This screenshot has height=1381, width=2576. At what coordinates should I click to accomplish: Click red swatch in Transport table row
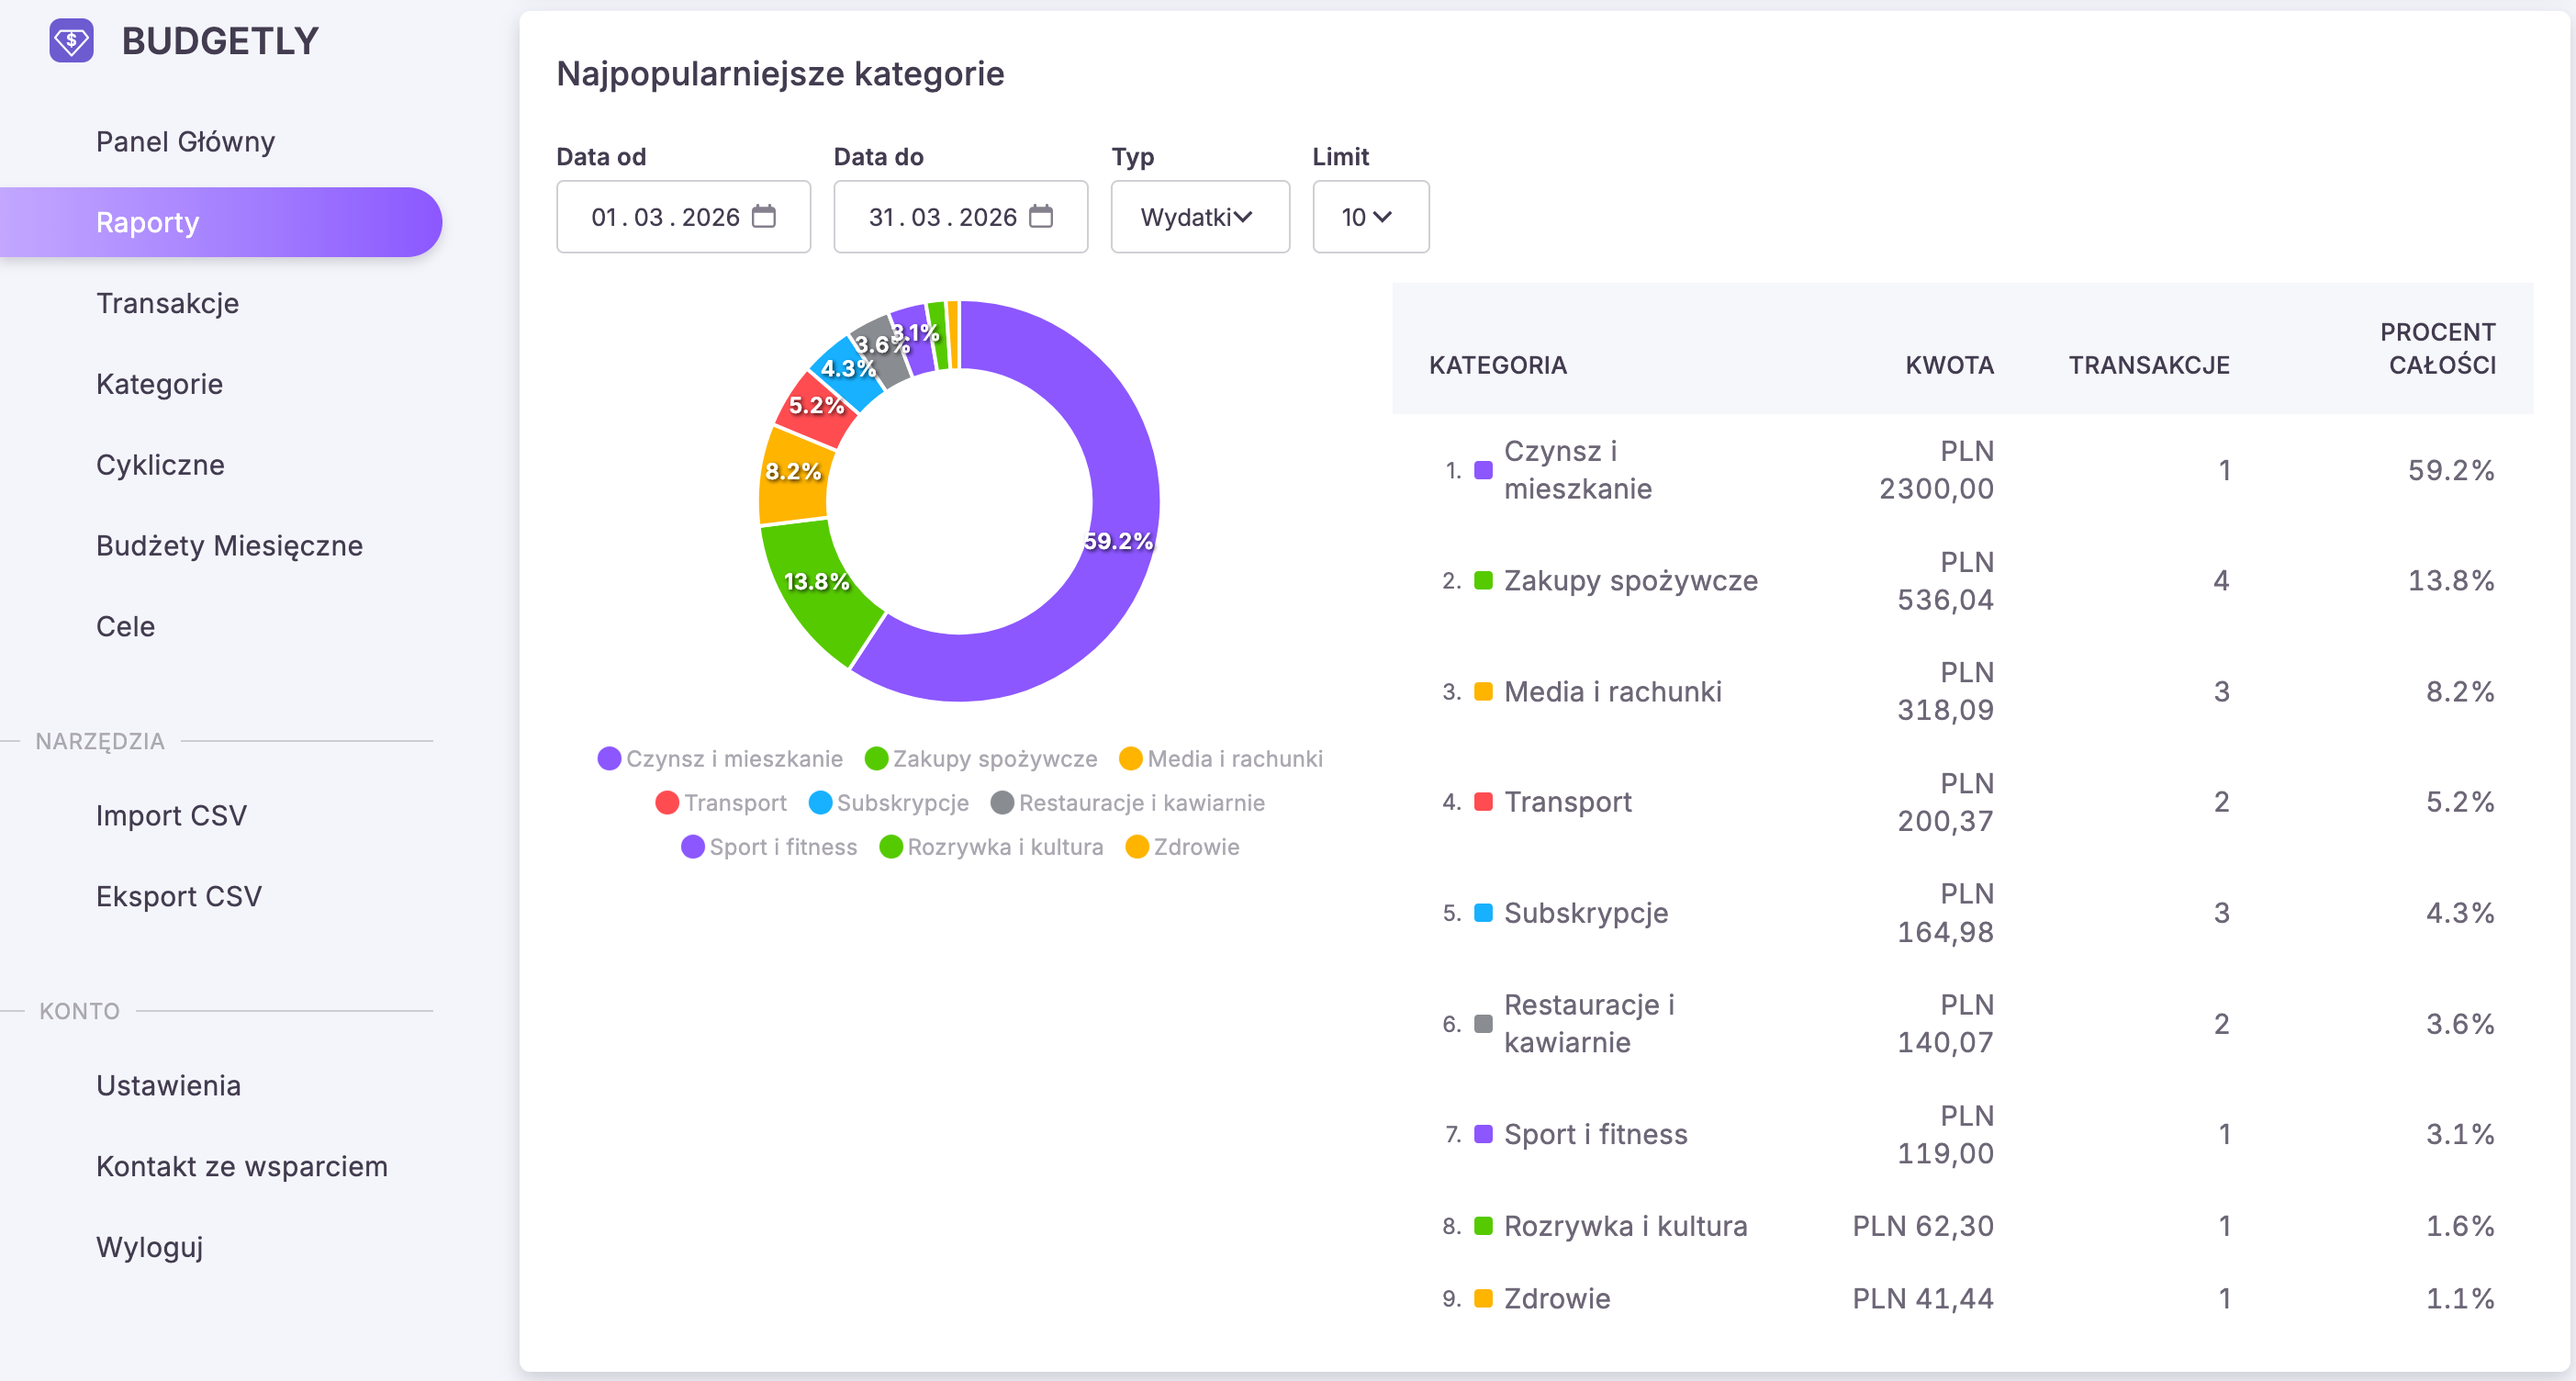tap(1483, 802)
